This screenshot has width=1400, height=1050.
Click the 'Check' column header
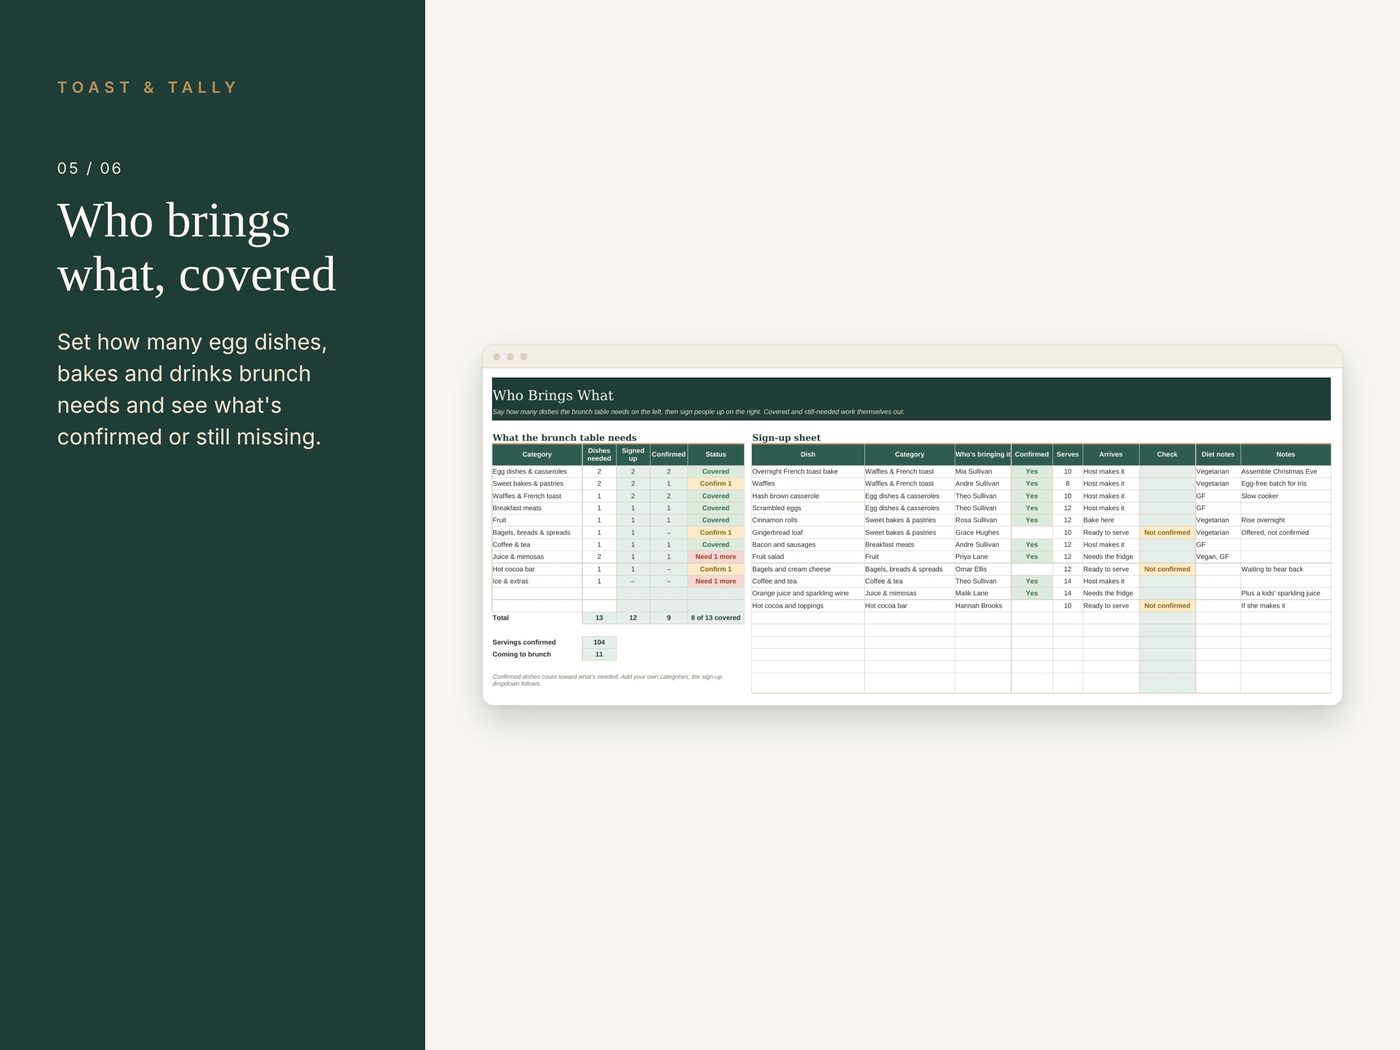(1167, 455)
